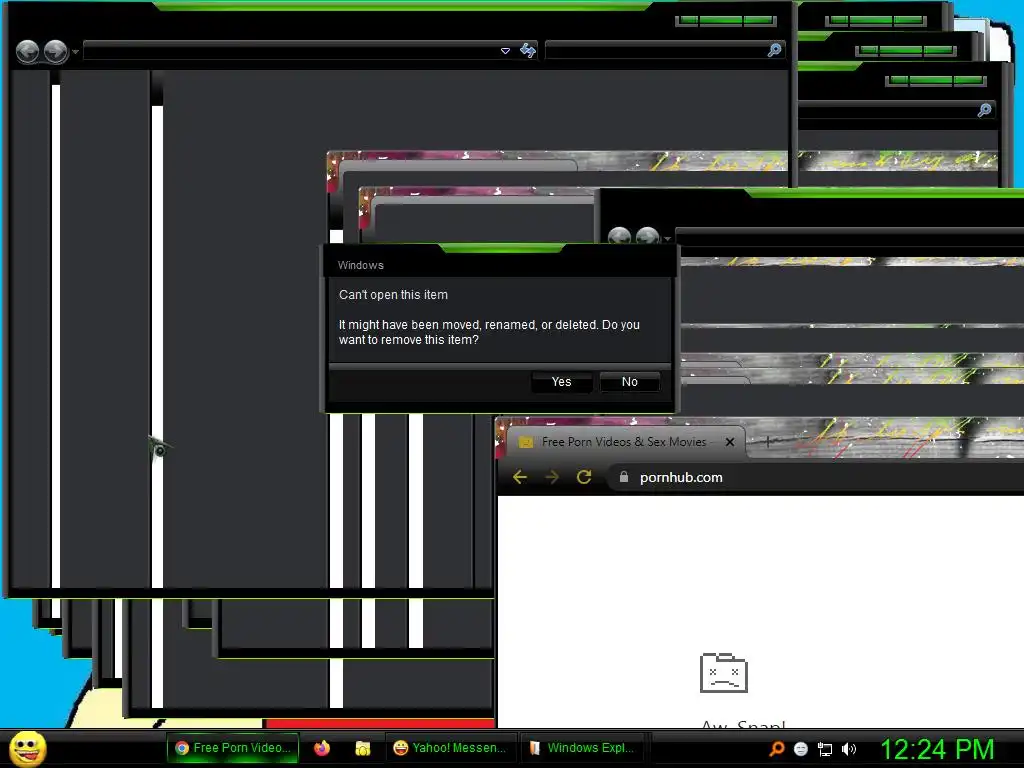Click the Chrome URL text field
The height and width of the screenshot is (768, 1024).
816,477
